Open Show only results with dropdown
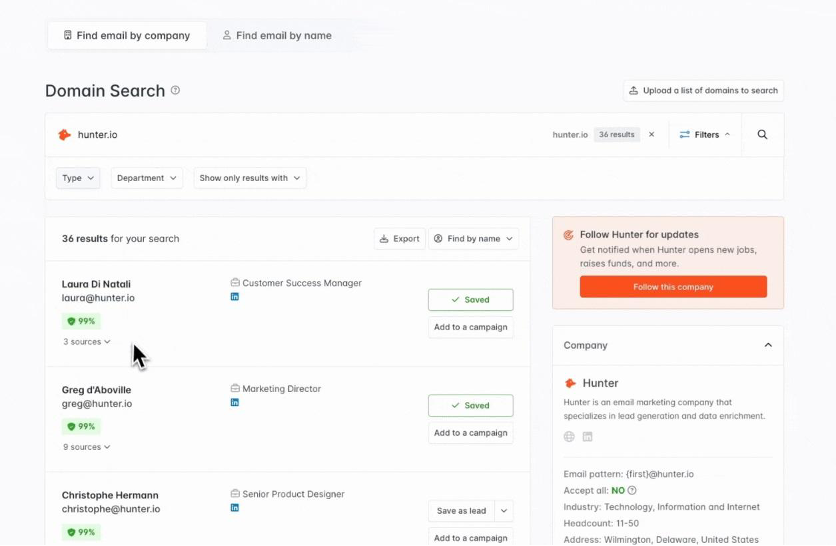The width and height of the screenshot is (836, 546). click(250, 178)
